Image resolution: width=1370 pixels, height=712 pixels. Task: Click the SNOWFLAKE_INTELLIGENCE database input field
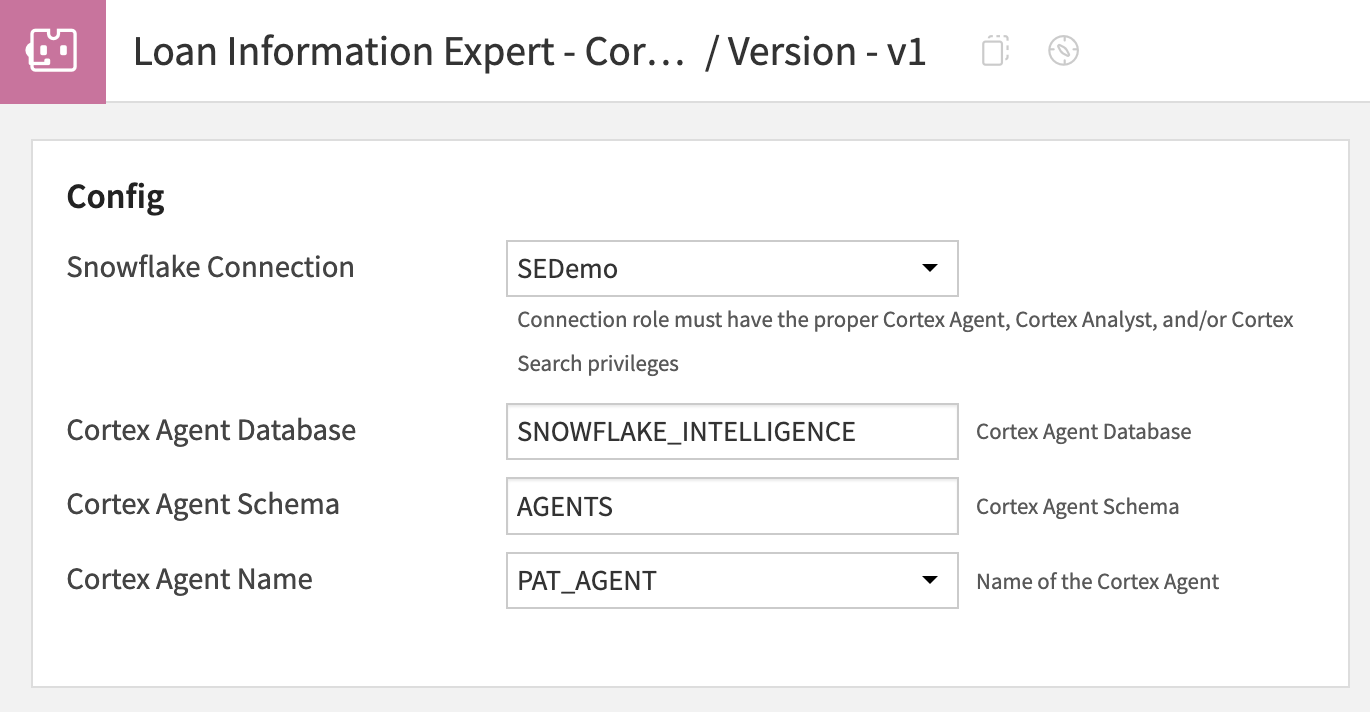click(x=731, y=431)
